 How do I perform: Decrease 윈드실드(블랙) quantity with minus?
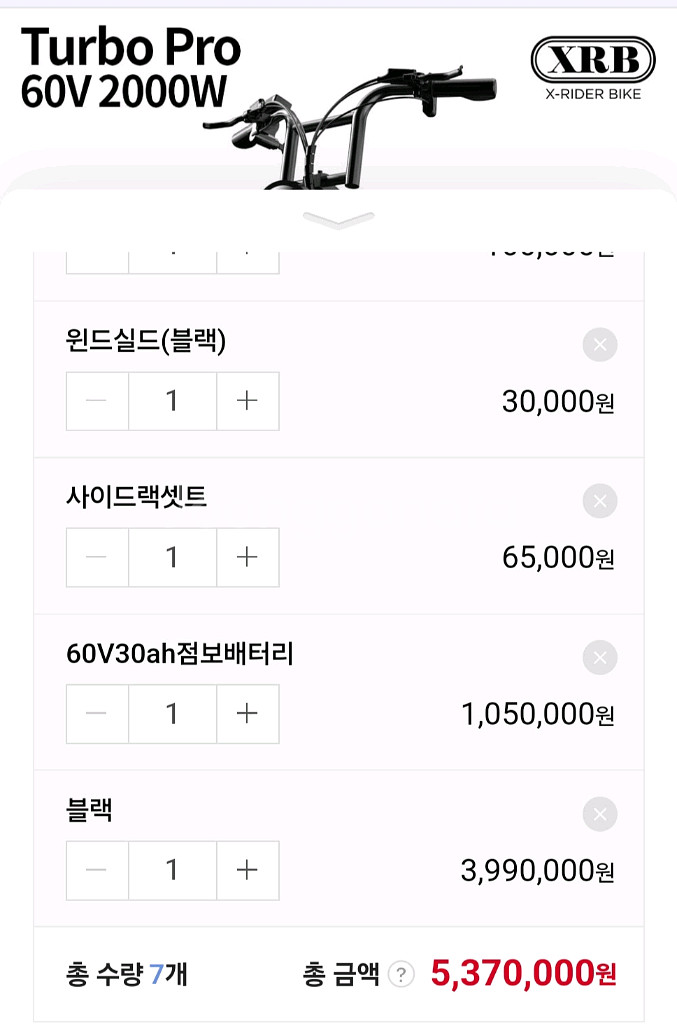click(x=97, y=401)
